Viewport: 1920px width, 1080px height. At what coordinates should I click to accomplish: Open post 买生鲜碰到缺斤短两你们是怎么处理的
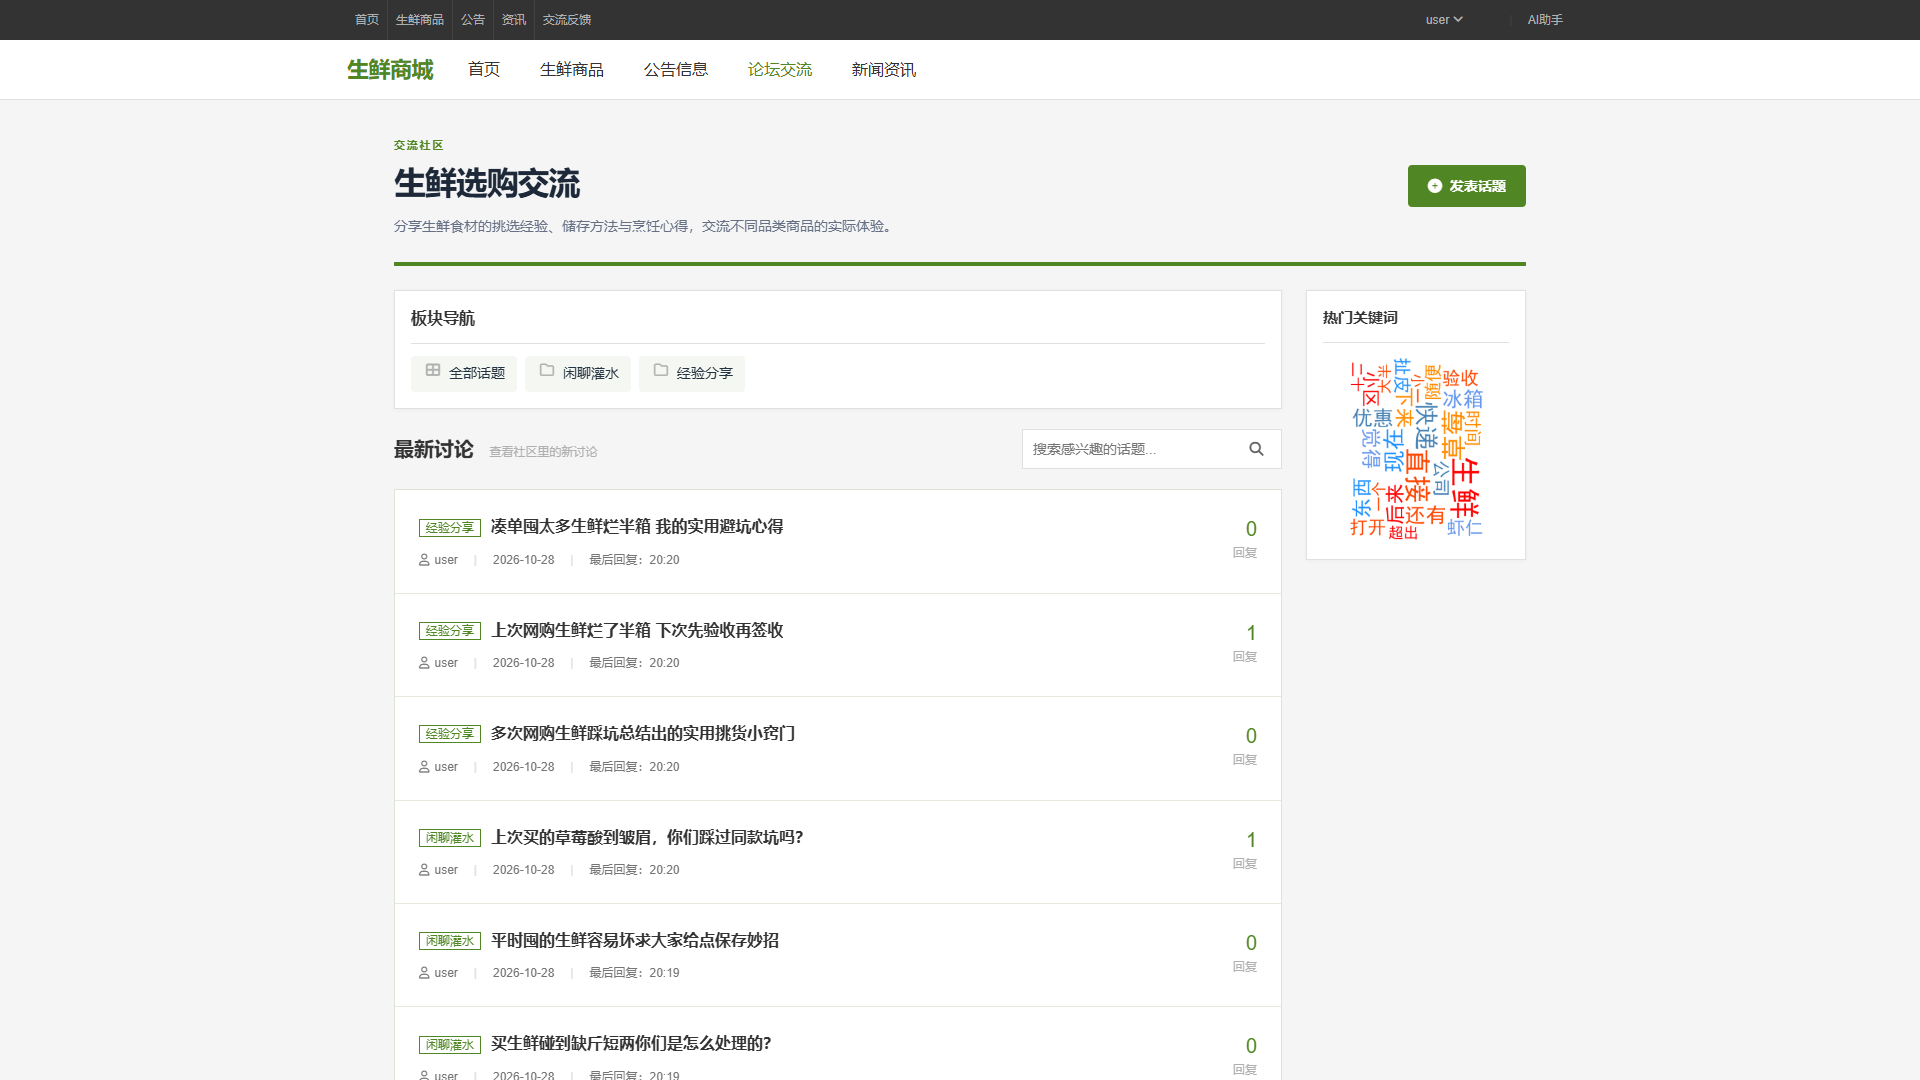pos(631,1044)
